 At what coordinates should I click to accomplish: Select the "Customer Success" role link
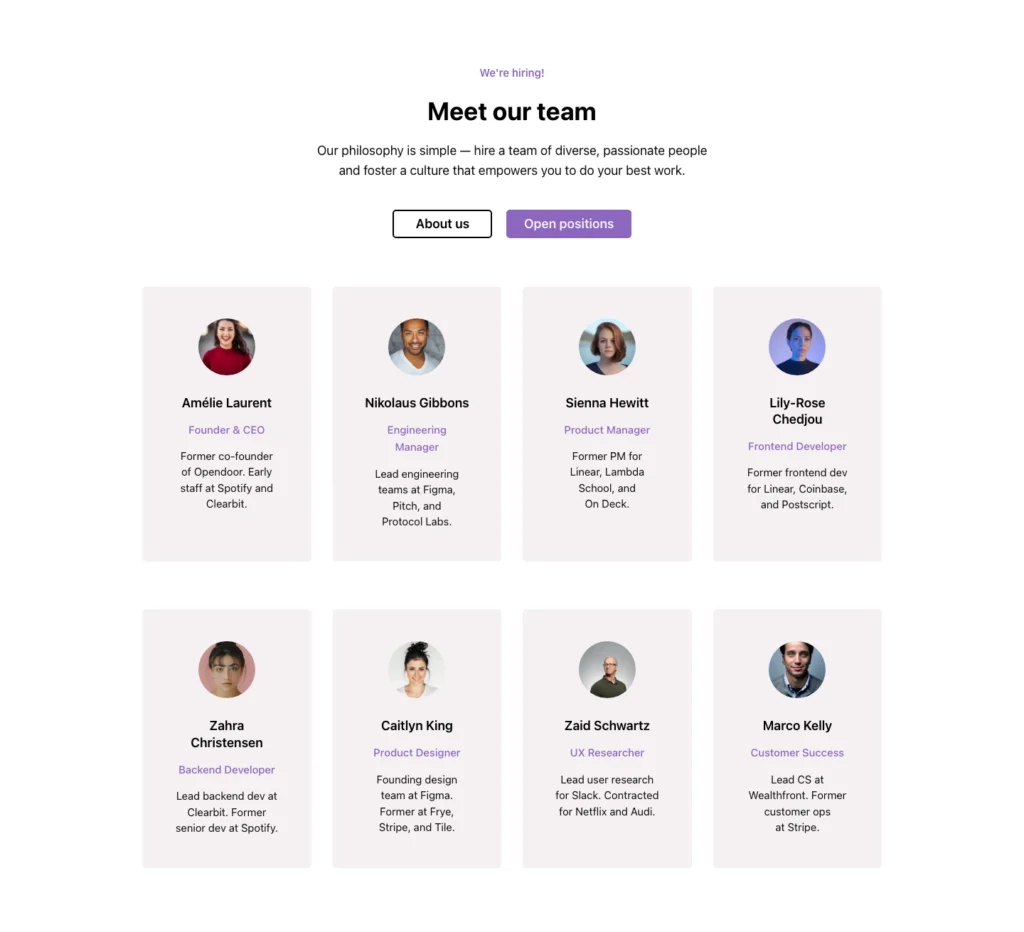tap(797, 752)
